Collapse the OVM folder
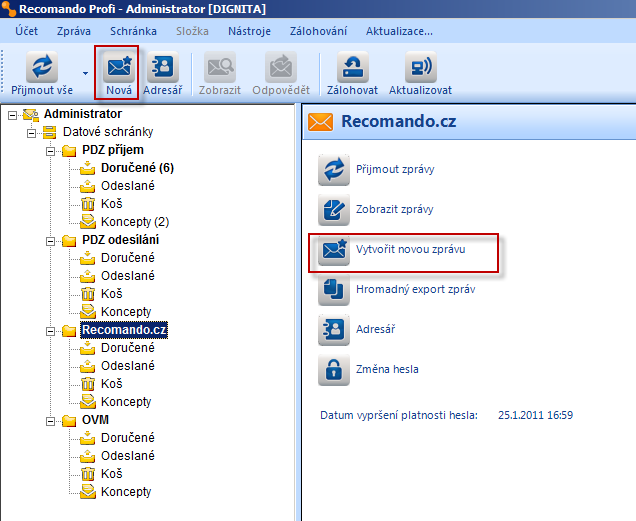 50,422
